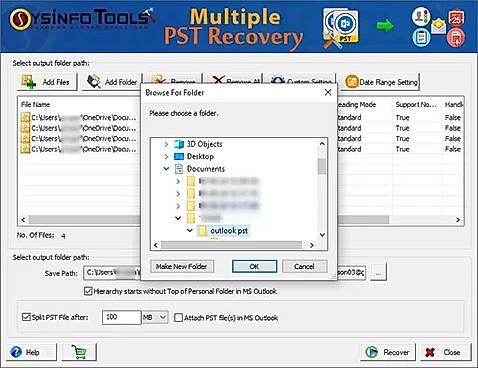This screenshot has height=368, width=478.
Task: Click the Remove All red X icon
Action: [218, 80]
